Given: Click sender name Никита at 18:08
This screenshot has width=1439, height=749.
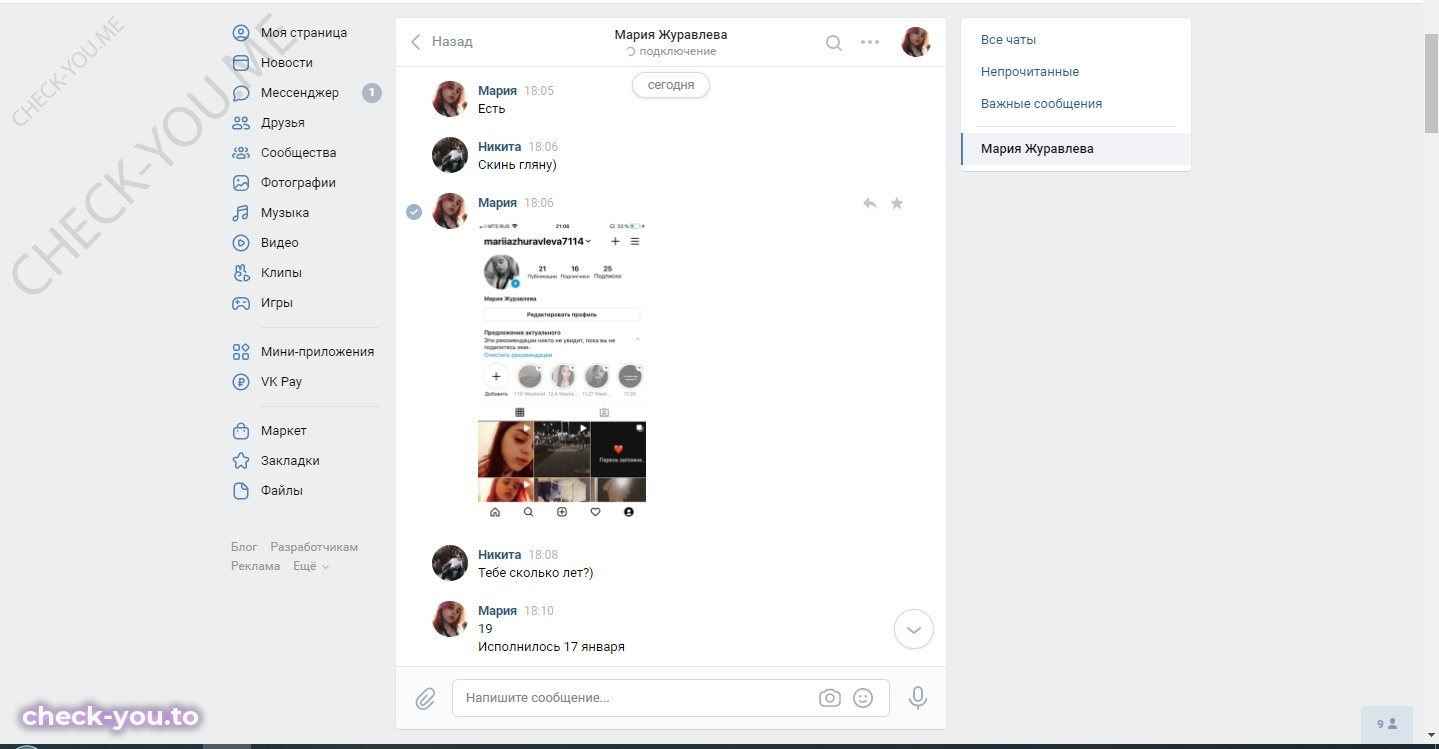Looking at the screenshot, I should click(x=499, y=555).
